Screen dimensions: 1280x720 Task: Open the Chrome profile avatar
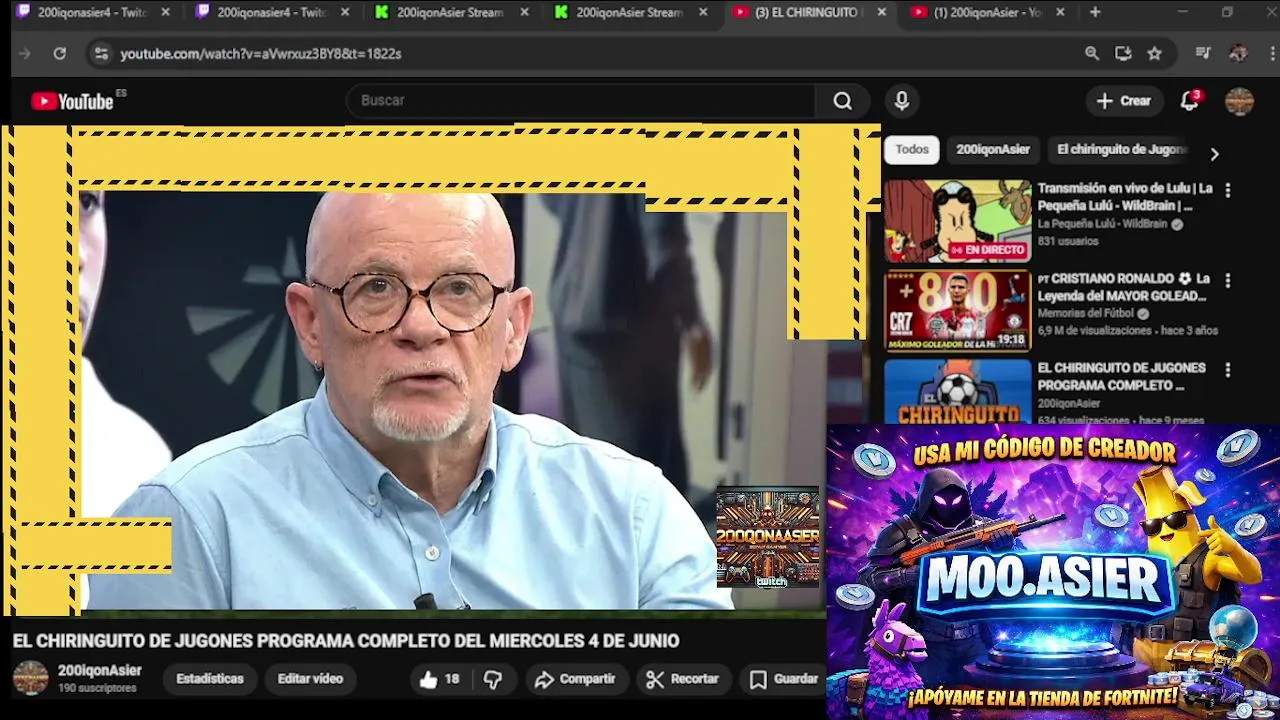coord(1238,53)
